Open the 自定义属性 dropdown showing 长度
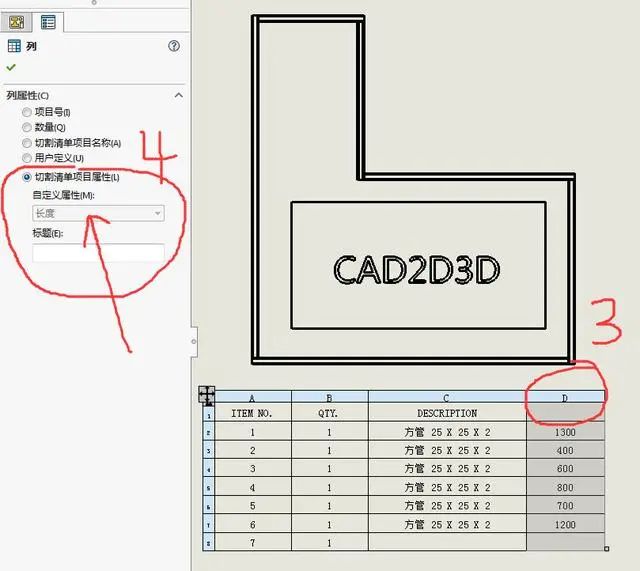The height and width of the screenshot is (571, 640). (98, 213)
